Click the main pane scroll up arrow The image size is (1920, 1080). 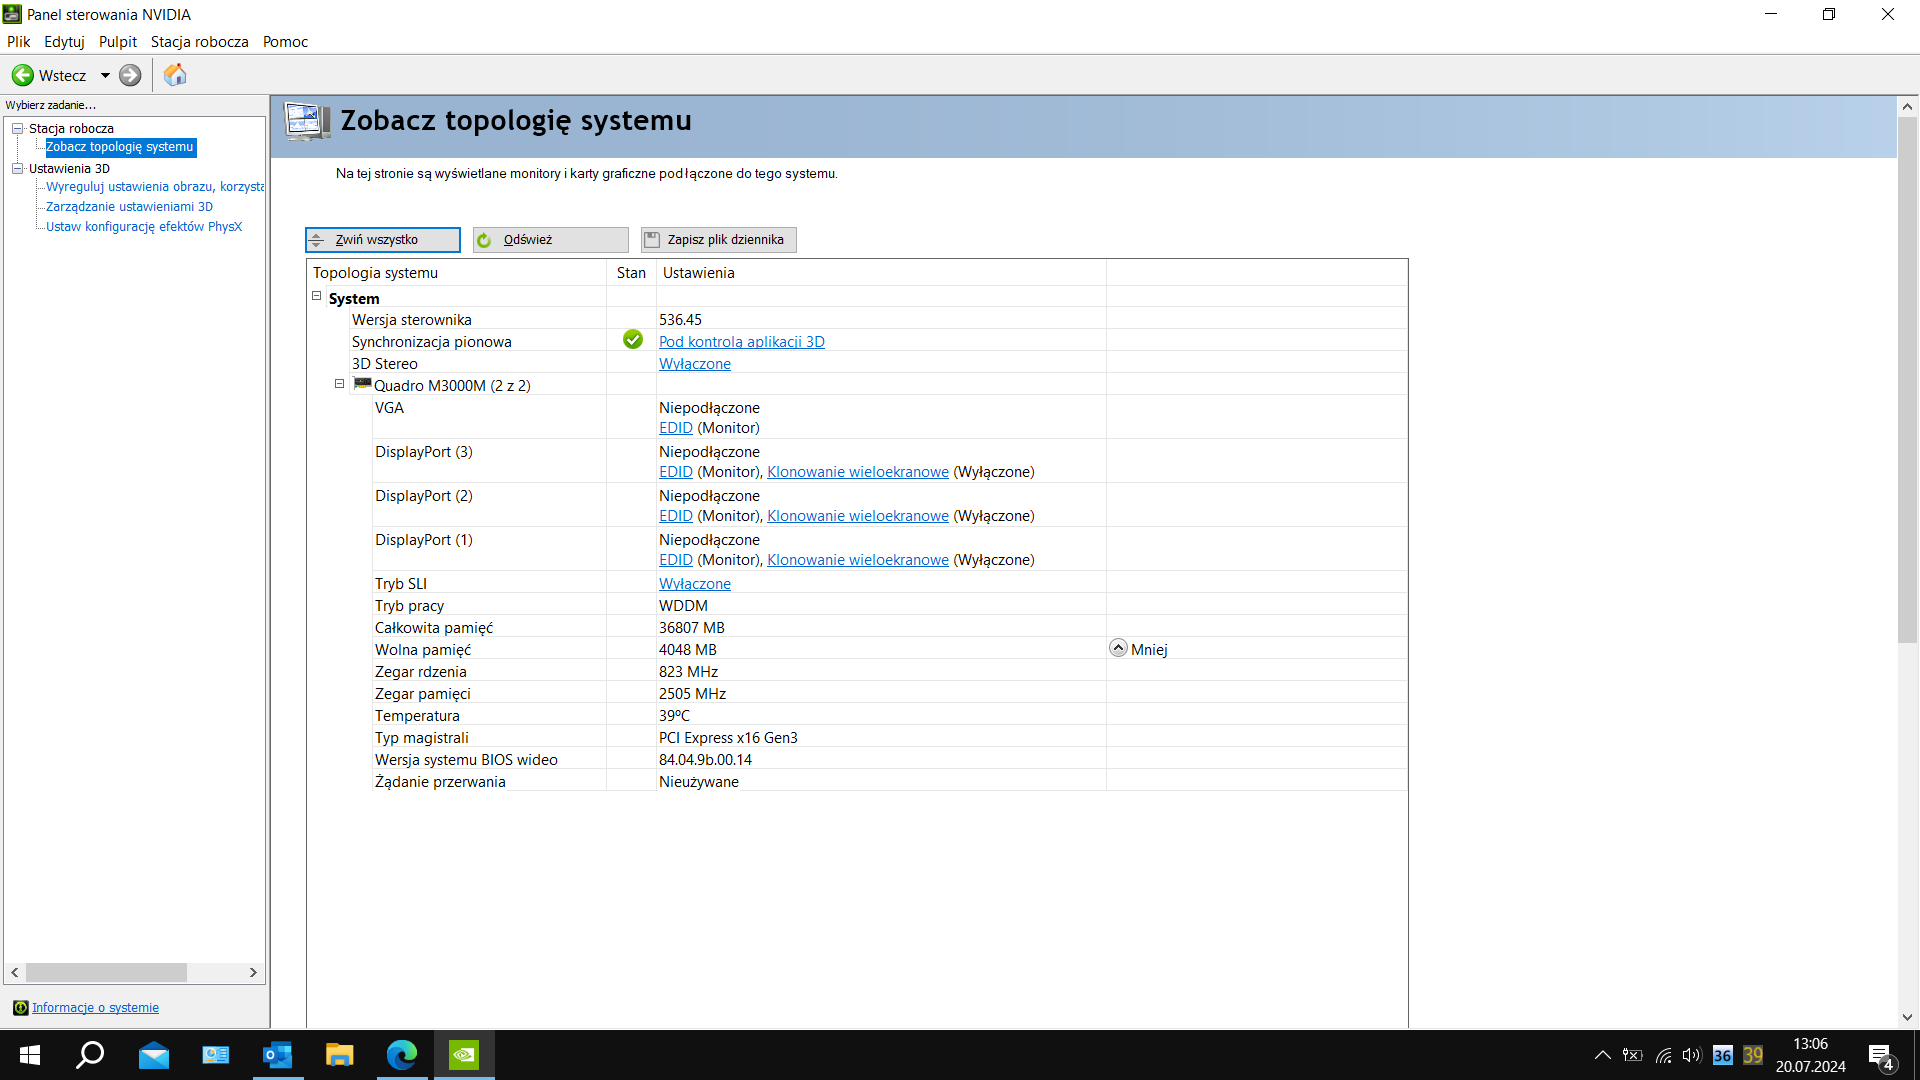tap(1907, 106)
